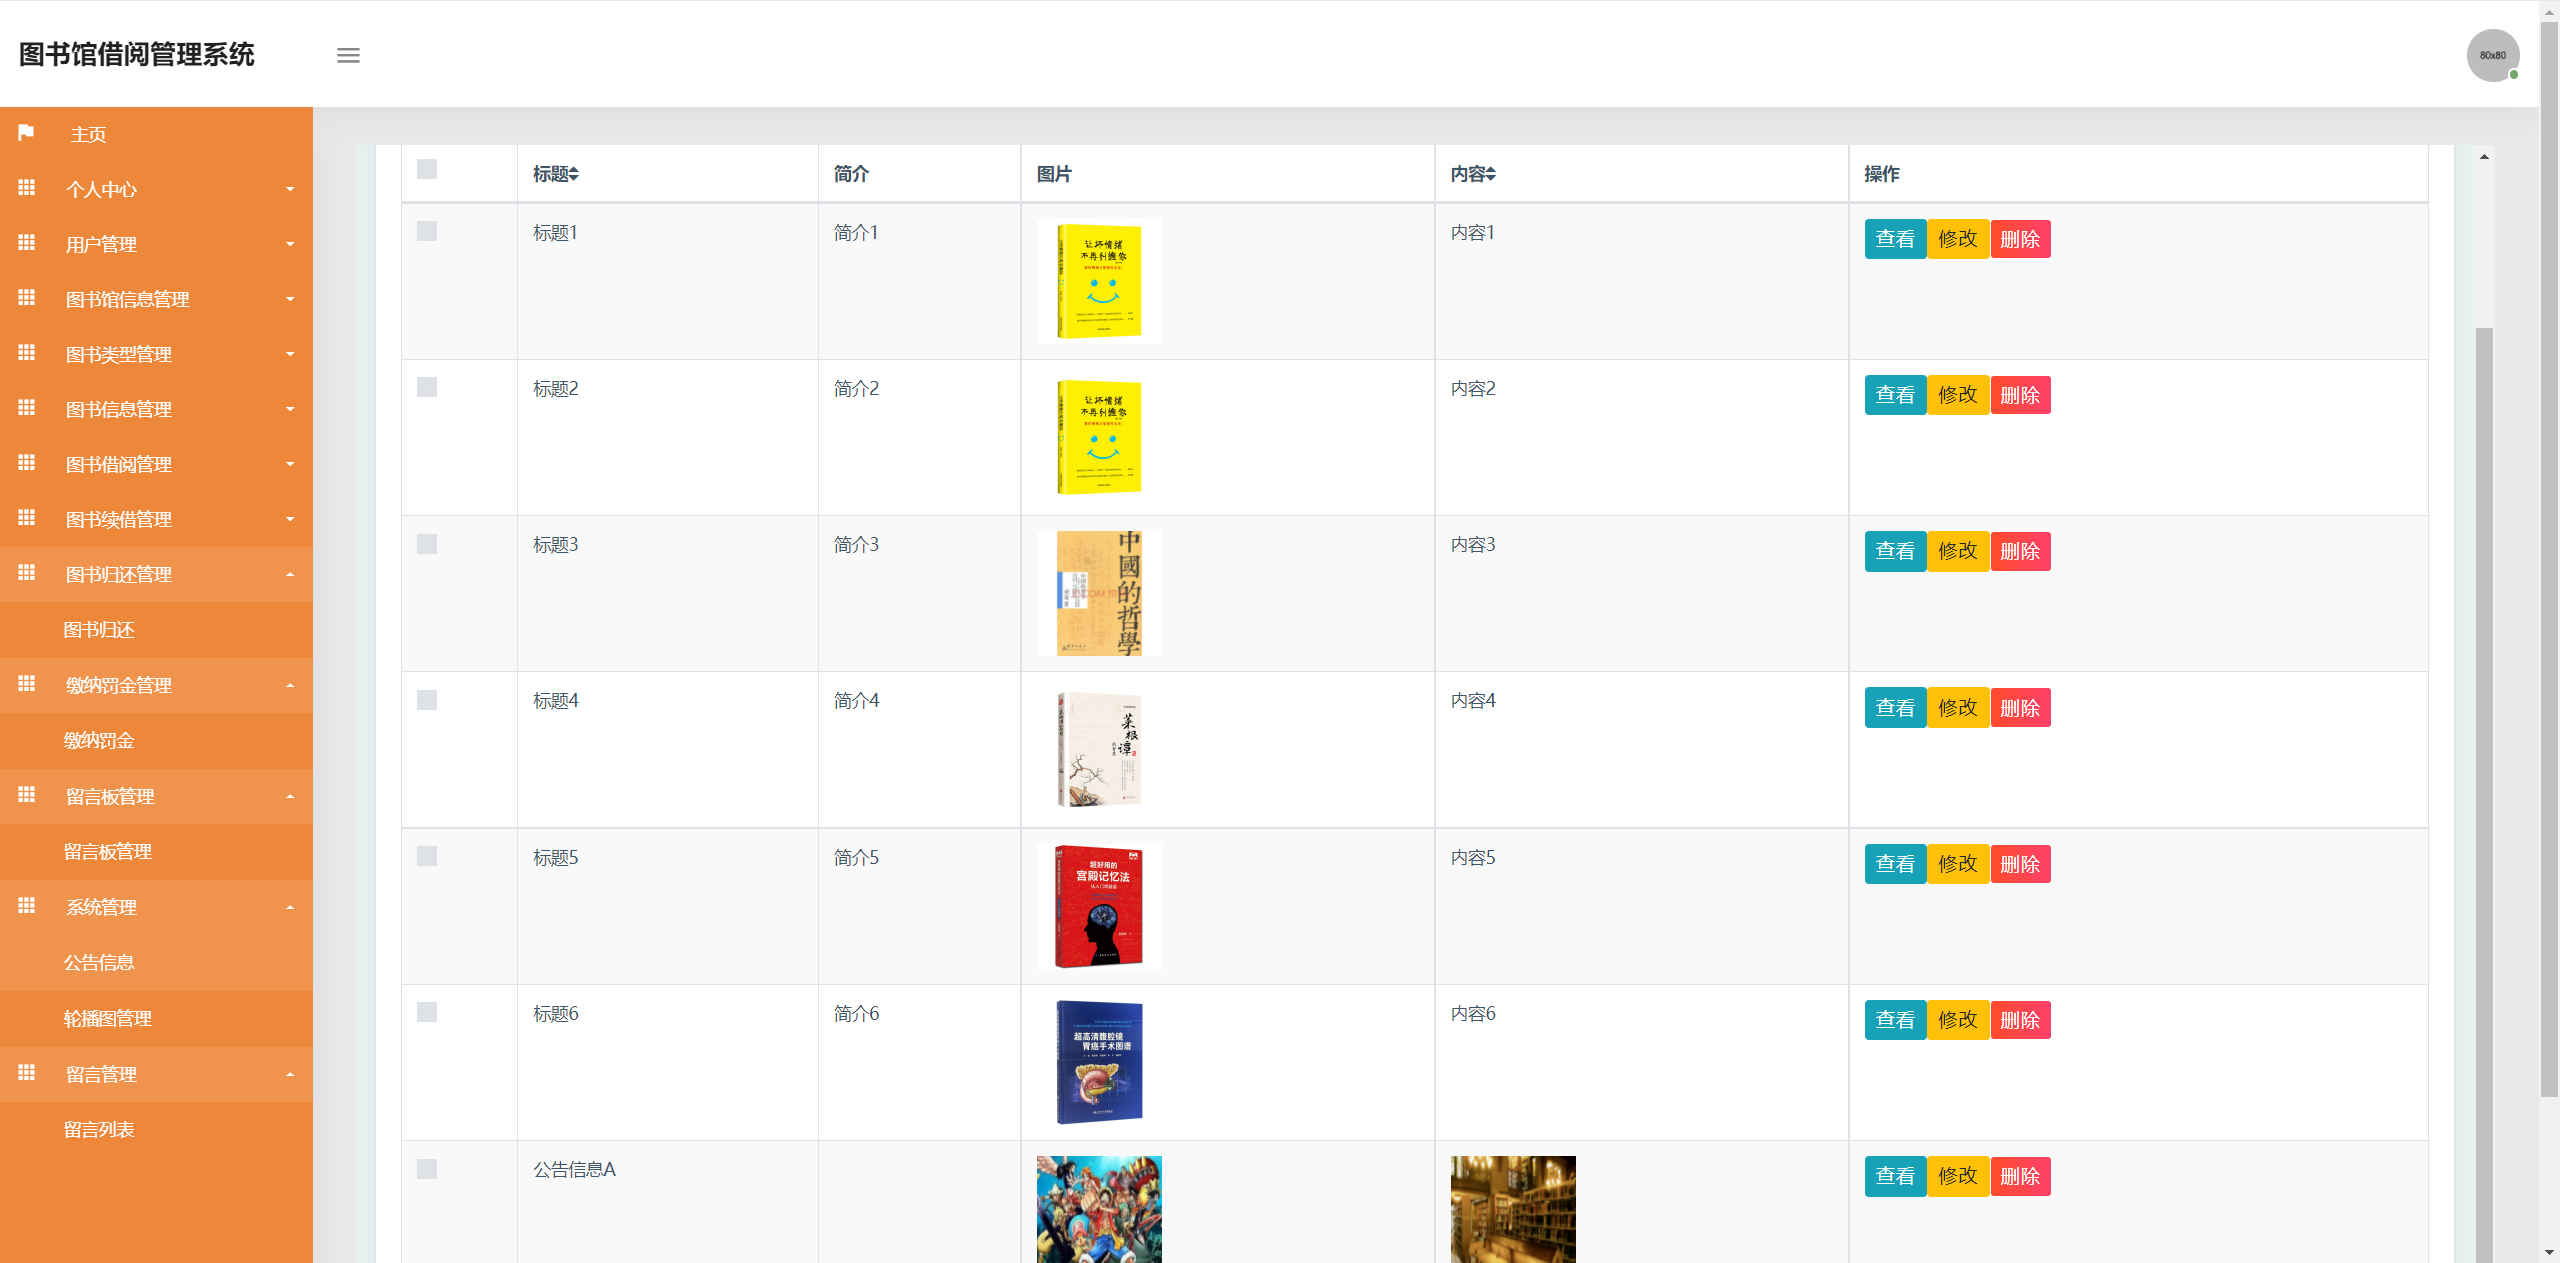Select the 公告信息A row checkbox
Viewport: 2560px width, 1263px height.
(x=427, y=1169)
